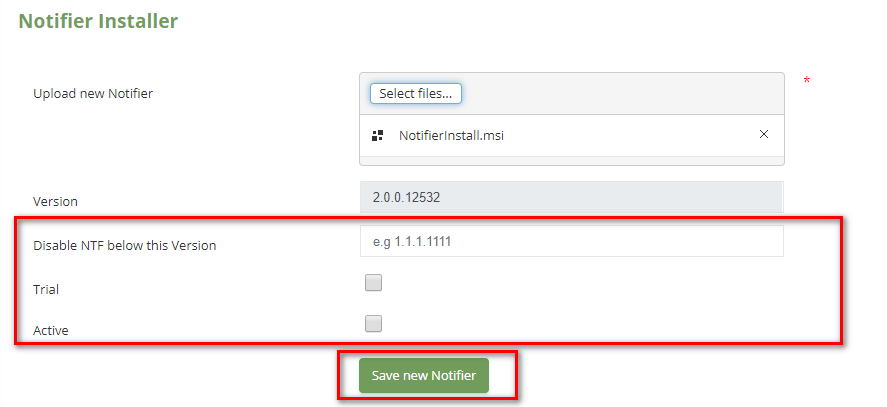Remove the NotifierInstall.msi file with X
Screen dimensions: 887x407
point(764,134)
